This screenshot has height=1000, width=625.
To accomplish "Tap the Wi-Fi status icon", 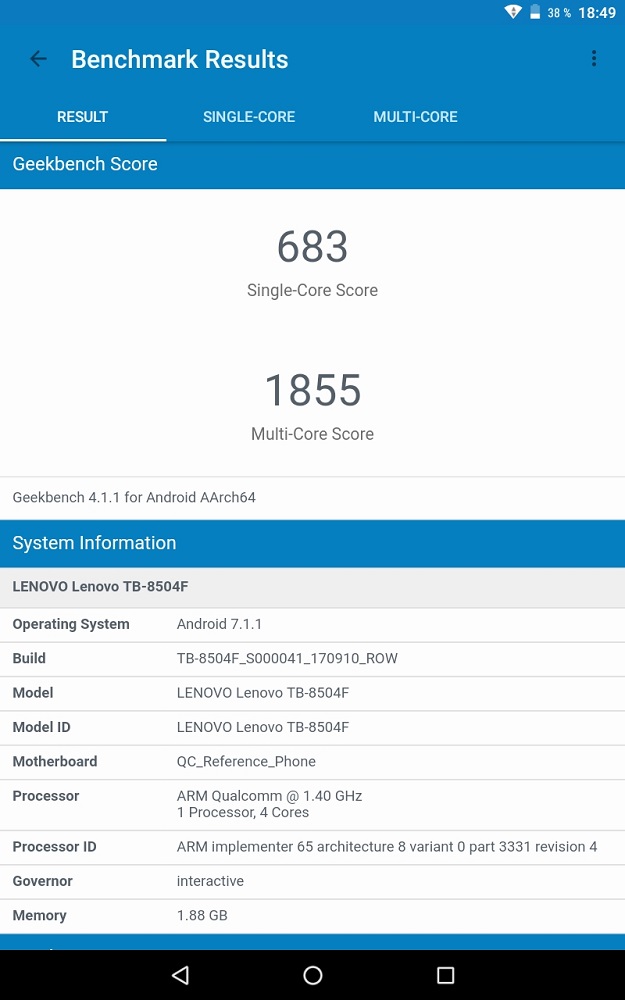I will (x=513, y=12).
